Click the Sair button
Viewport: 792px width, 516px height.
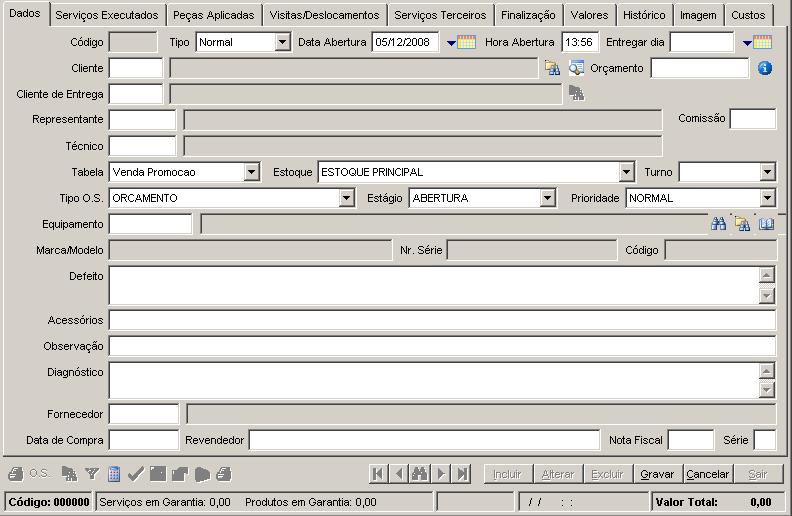pos(757,474)
